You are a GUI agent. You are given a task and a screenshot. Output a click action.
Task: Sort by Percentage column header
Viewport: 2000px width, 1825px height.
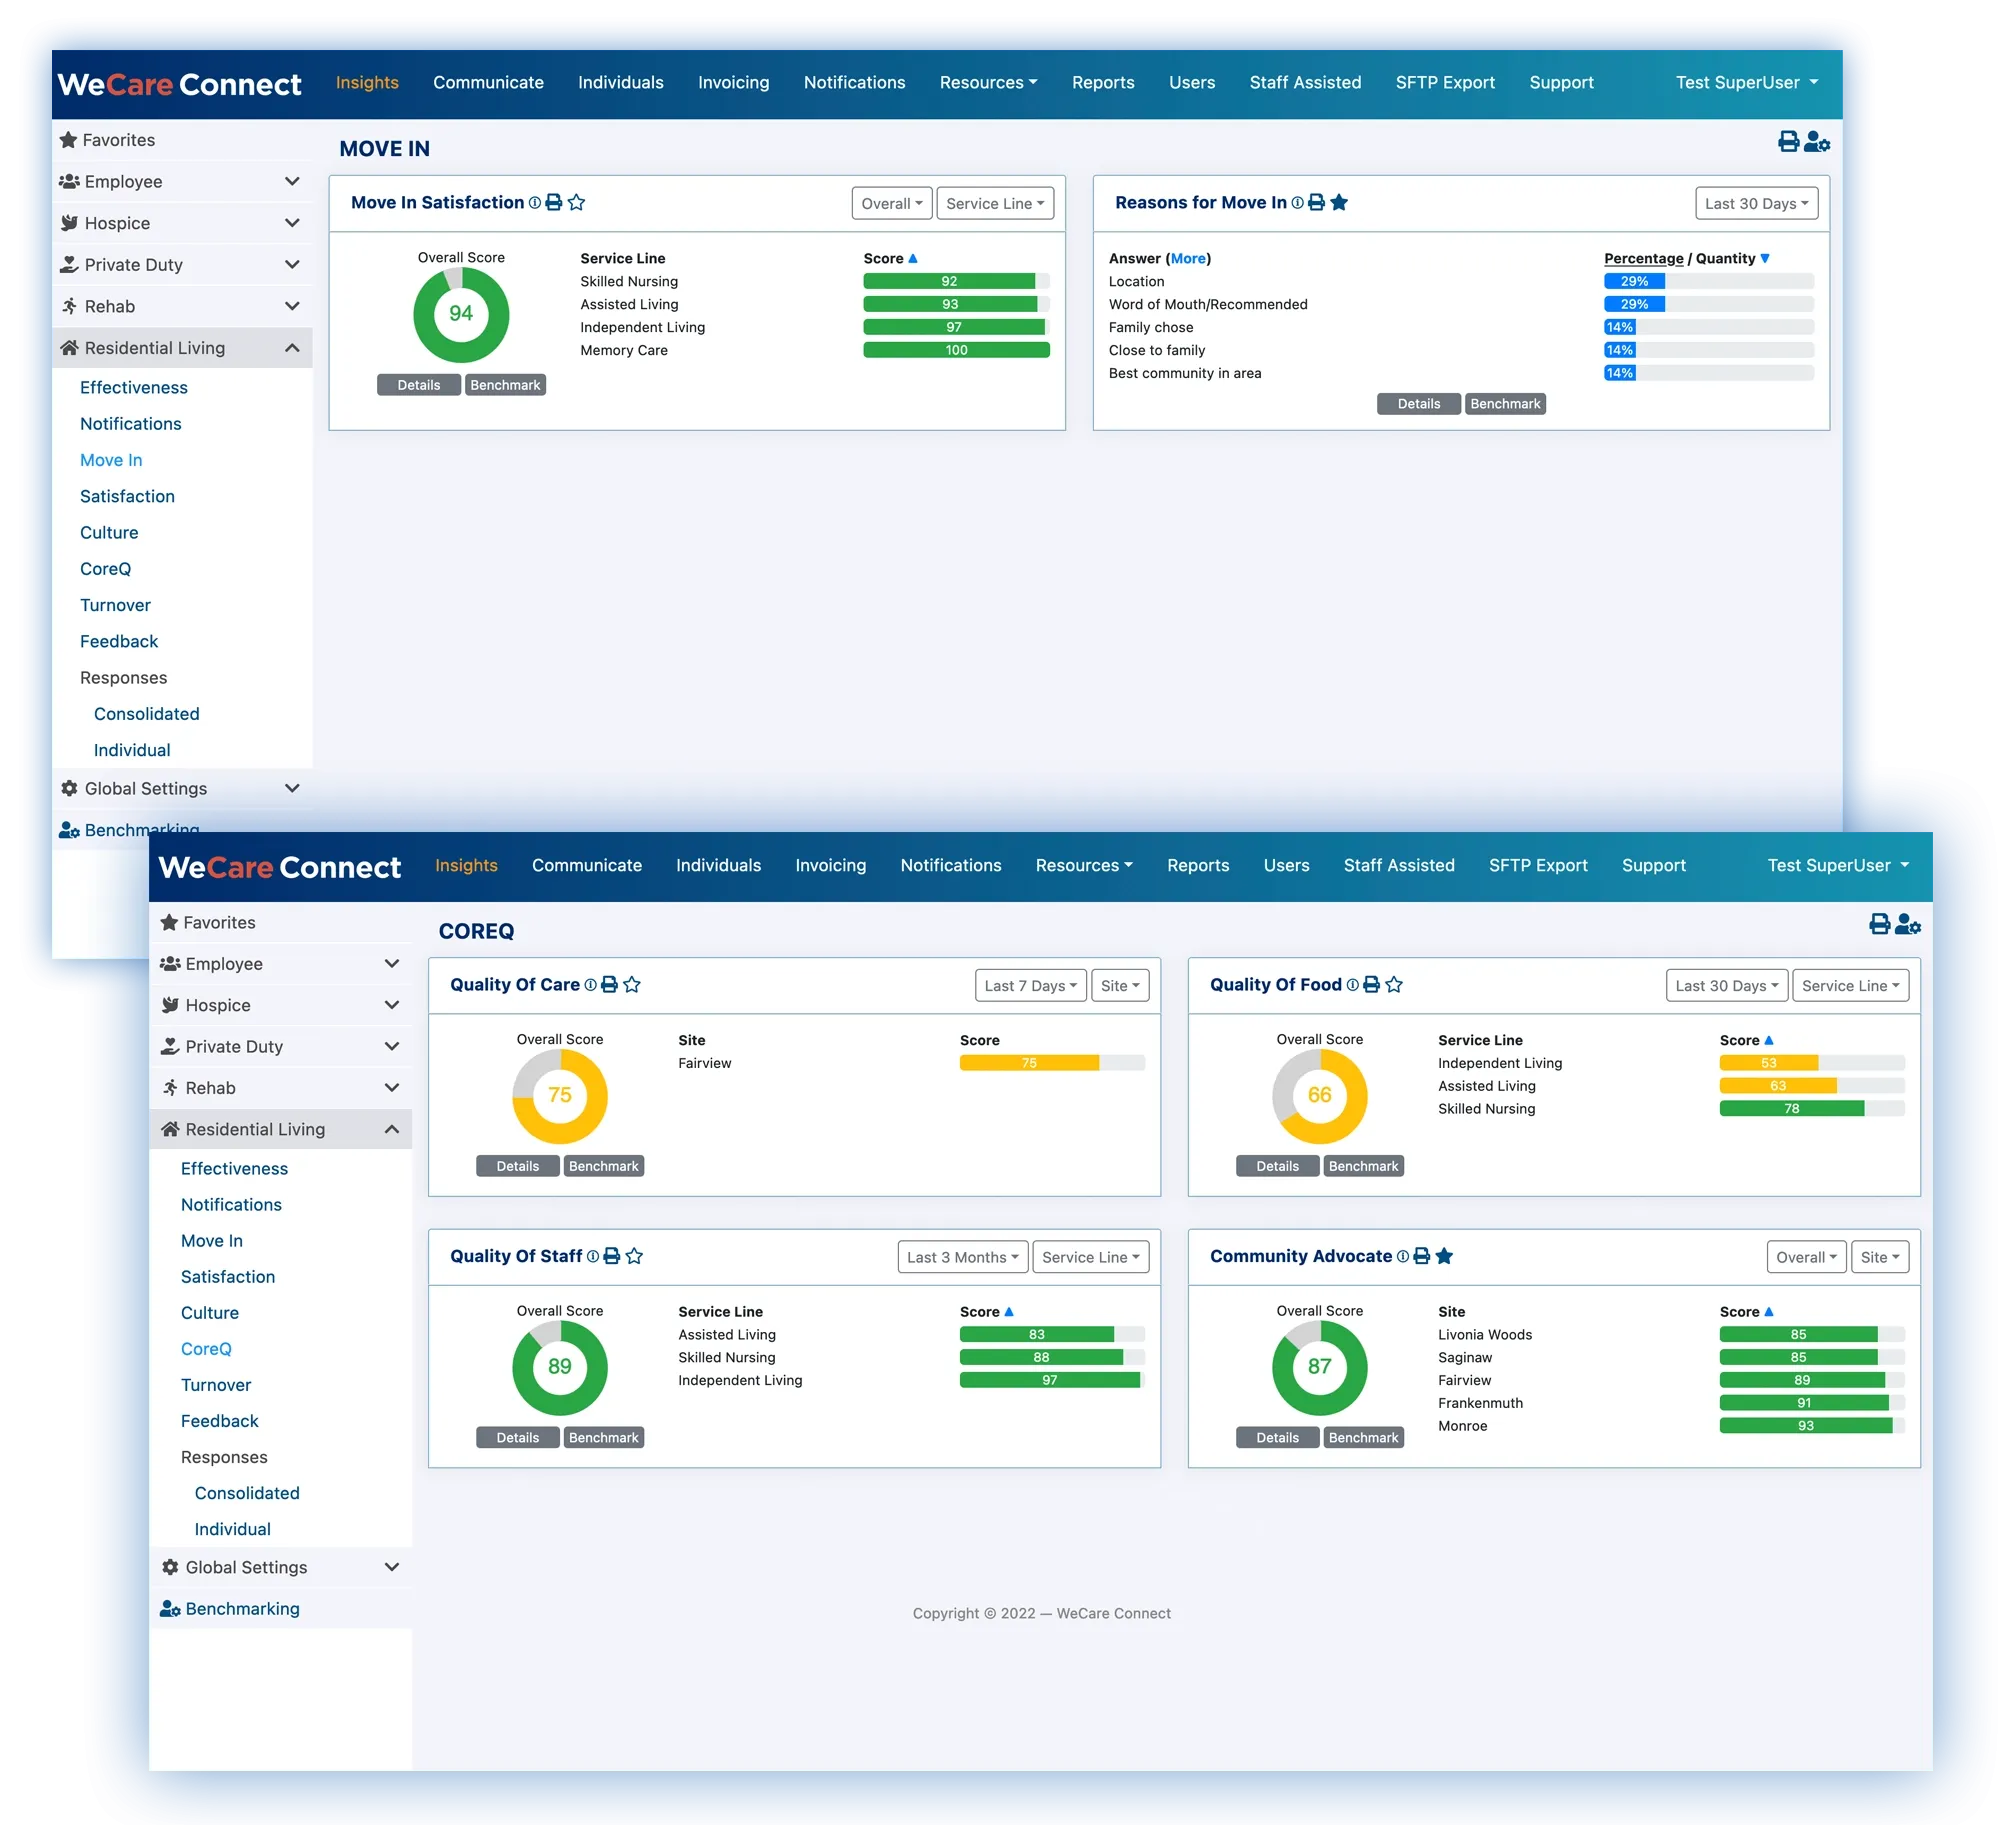(1643, 259)
